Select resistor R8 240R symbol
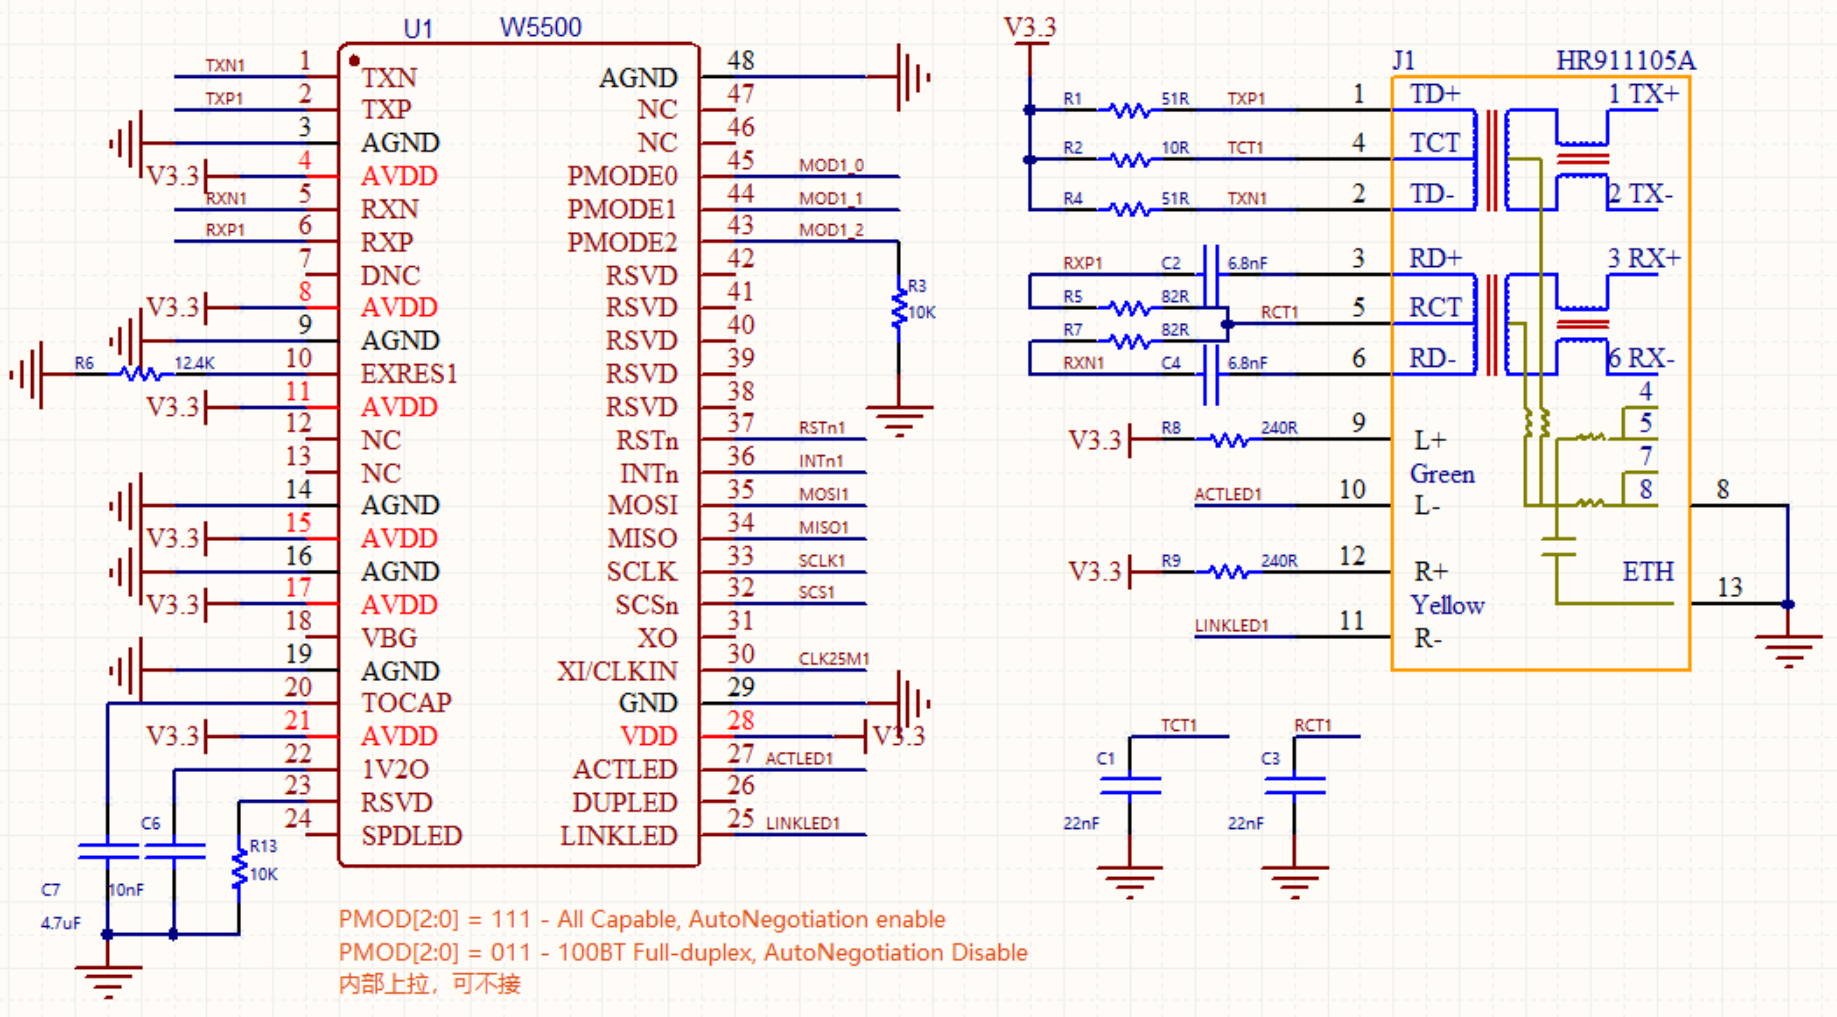 1229,440
